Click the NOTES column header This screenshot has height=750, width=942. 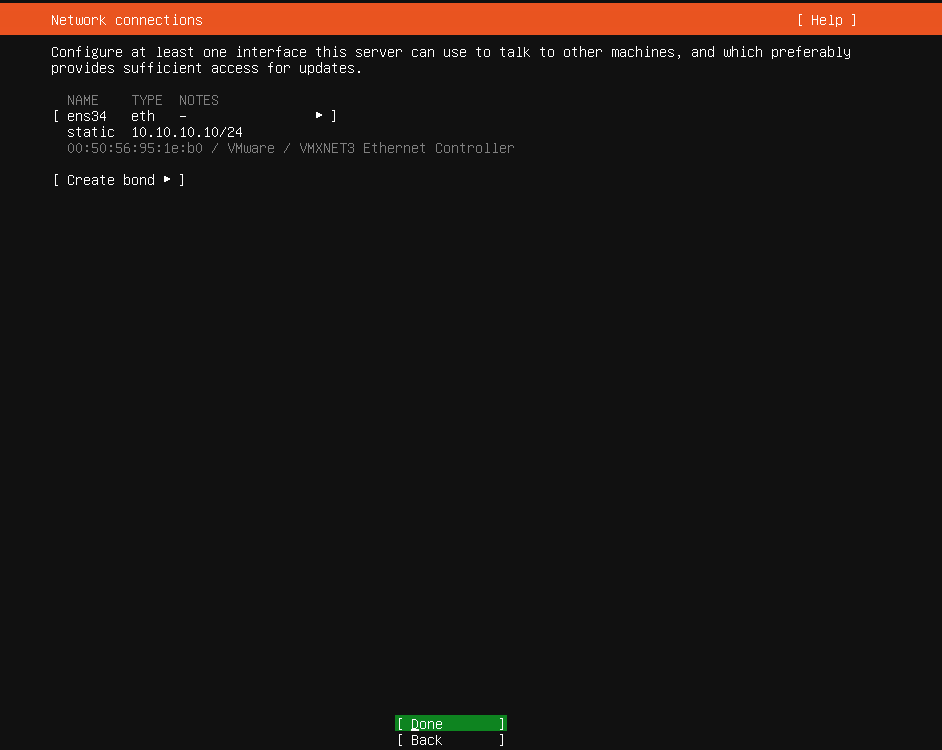click(x=198, y=100)
